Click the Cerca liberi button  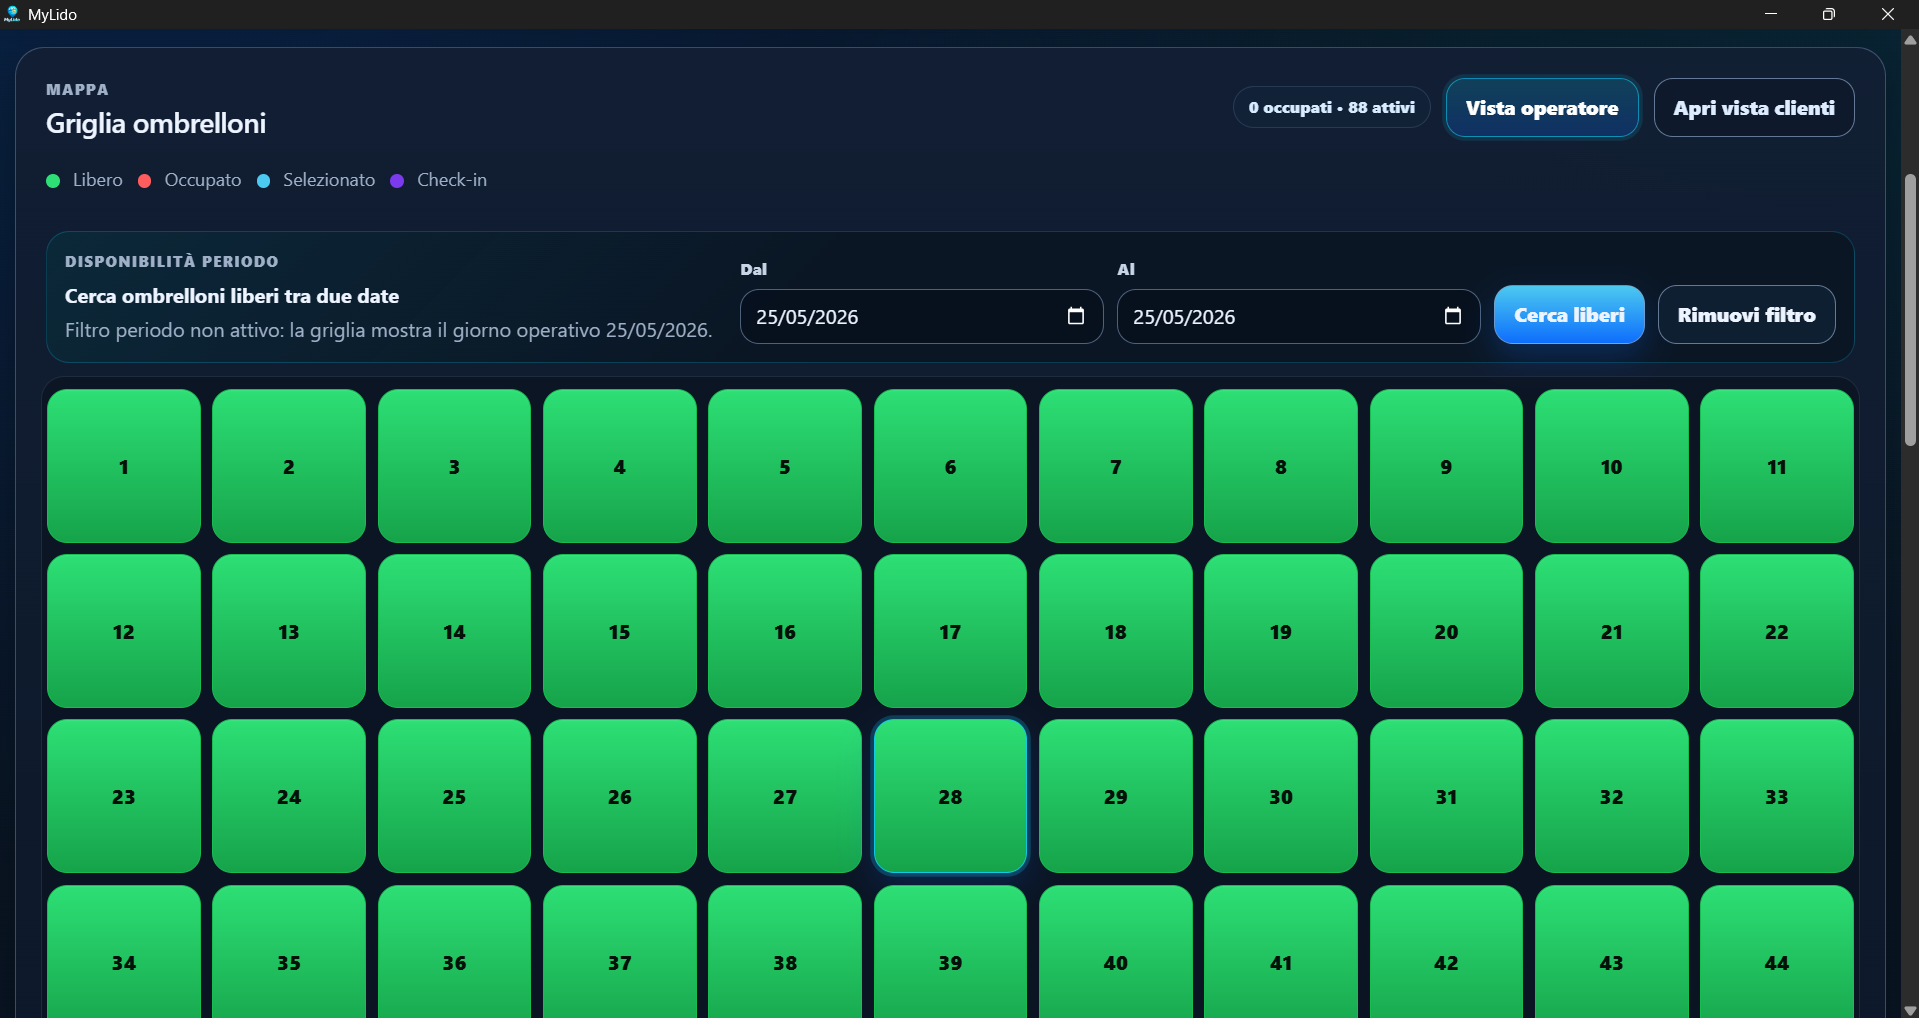1569,315
